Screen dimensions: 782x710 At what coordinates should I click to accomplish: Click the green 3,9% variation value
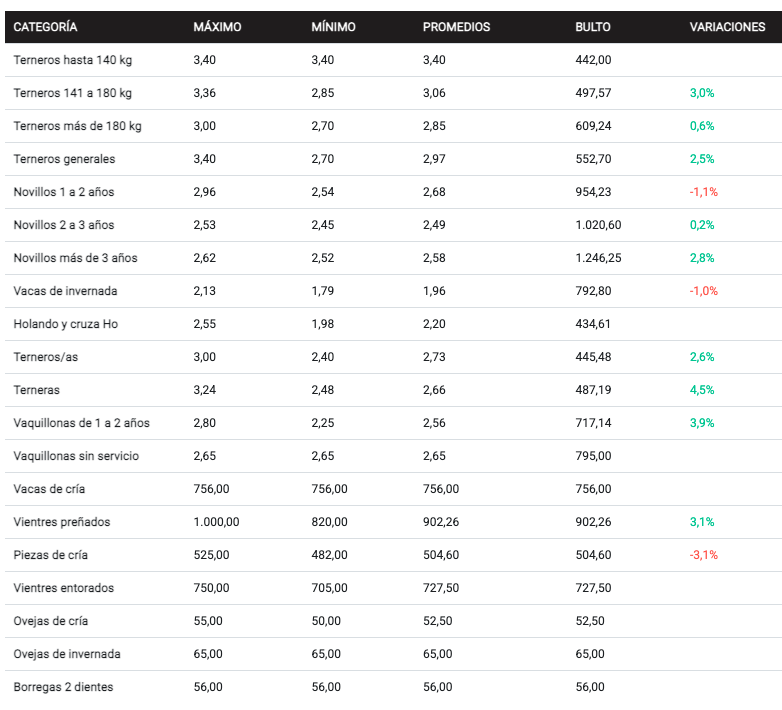pyautogui.click(x=702, y=423)
